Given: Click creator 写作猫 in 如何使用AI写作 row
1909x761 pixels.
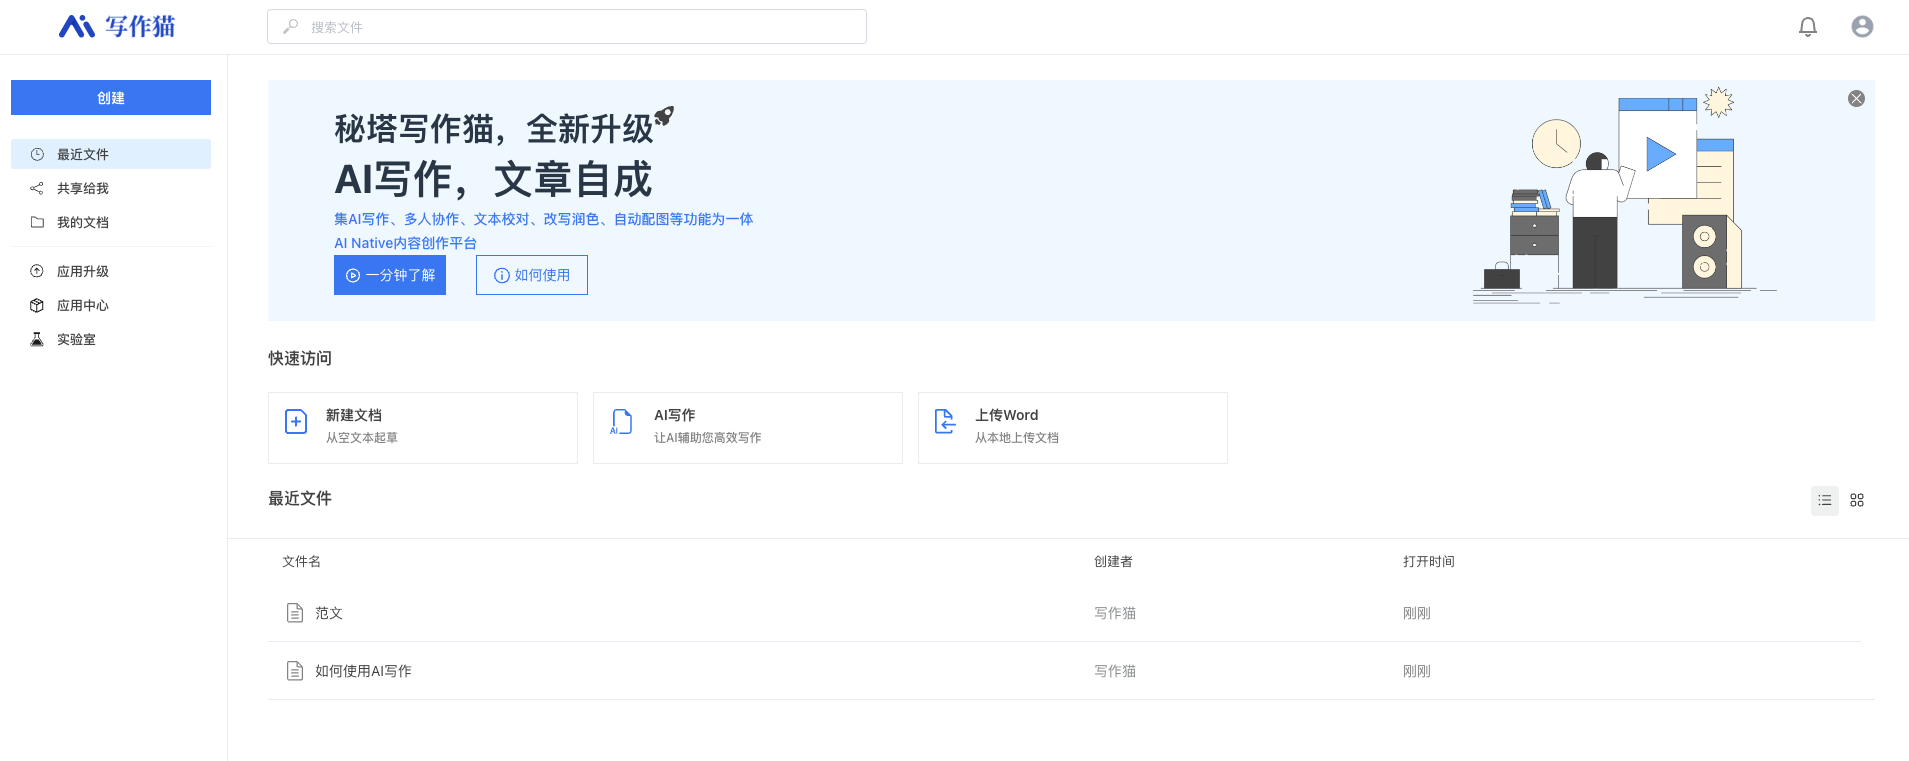Looking at the screenshot, I should point(1115,671).
